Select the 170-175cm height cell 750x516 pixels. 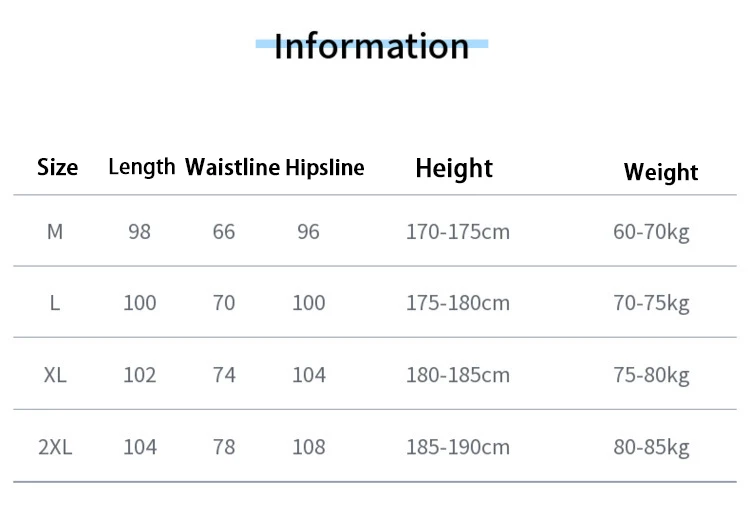(x=458, y=232)
